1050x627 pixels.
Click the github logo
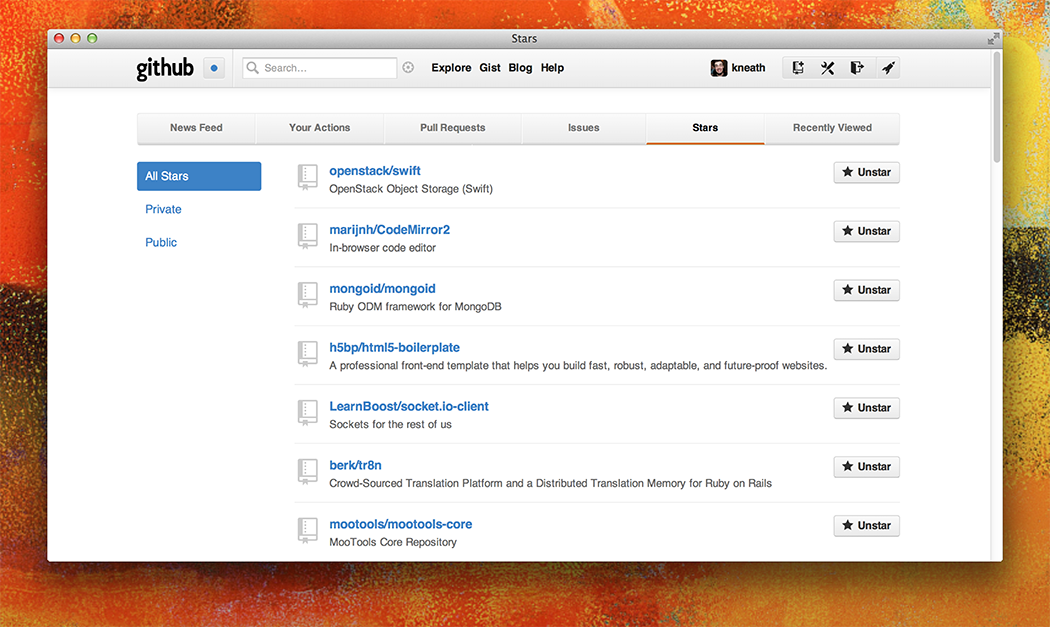tap(165, 68)
